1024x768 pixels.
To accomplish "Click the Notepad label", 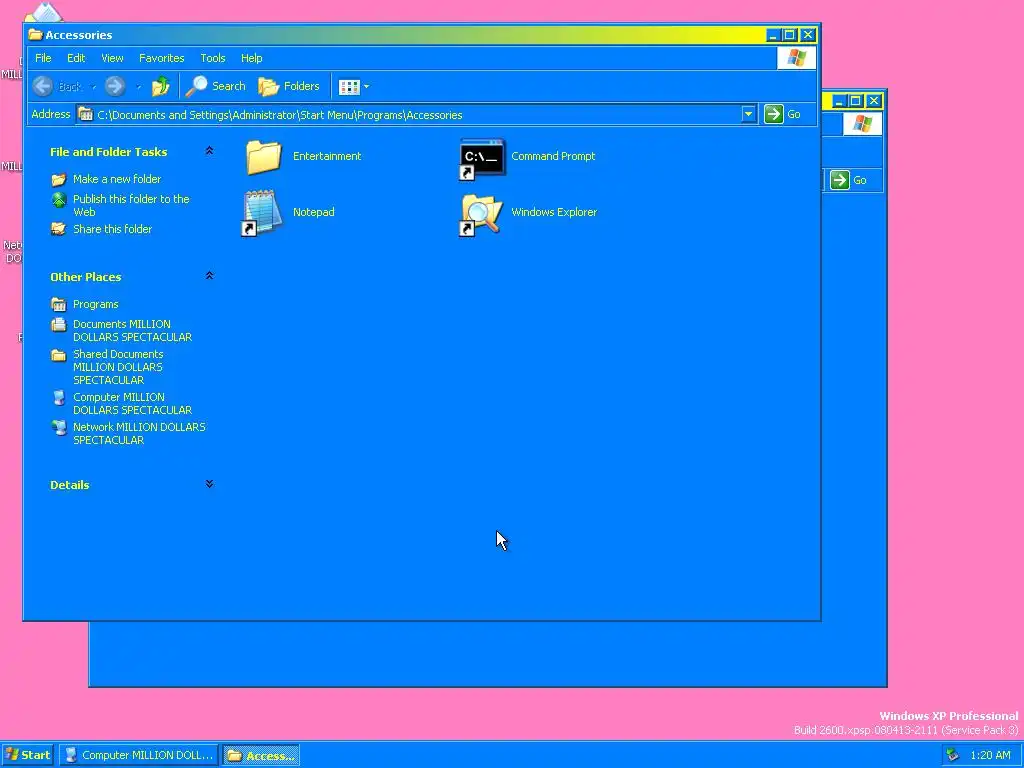I will (313, 212).
